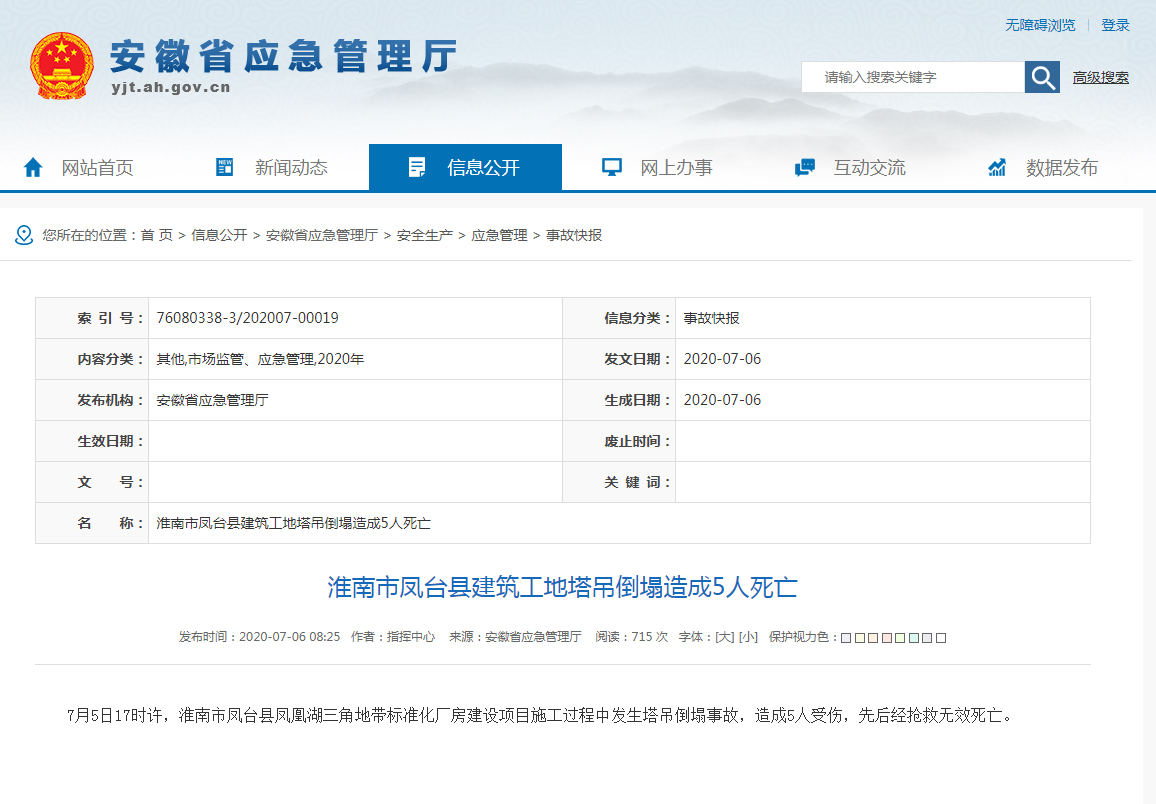Select the peach eye-protection swatch
Screen dimensions: 1156x804
click(x=873, y=638)
